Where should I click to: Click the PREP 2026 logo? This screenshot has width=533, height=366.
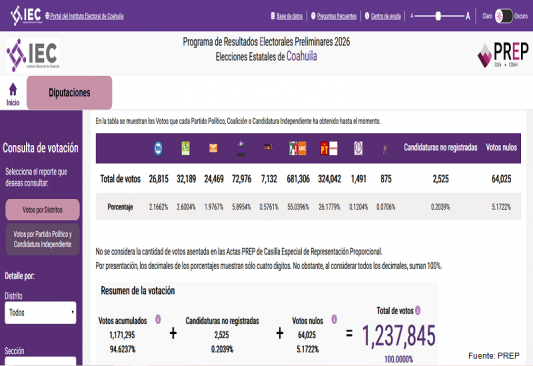[x=503, y=54]
